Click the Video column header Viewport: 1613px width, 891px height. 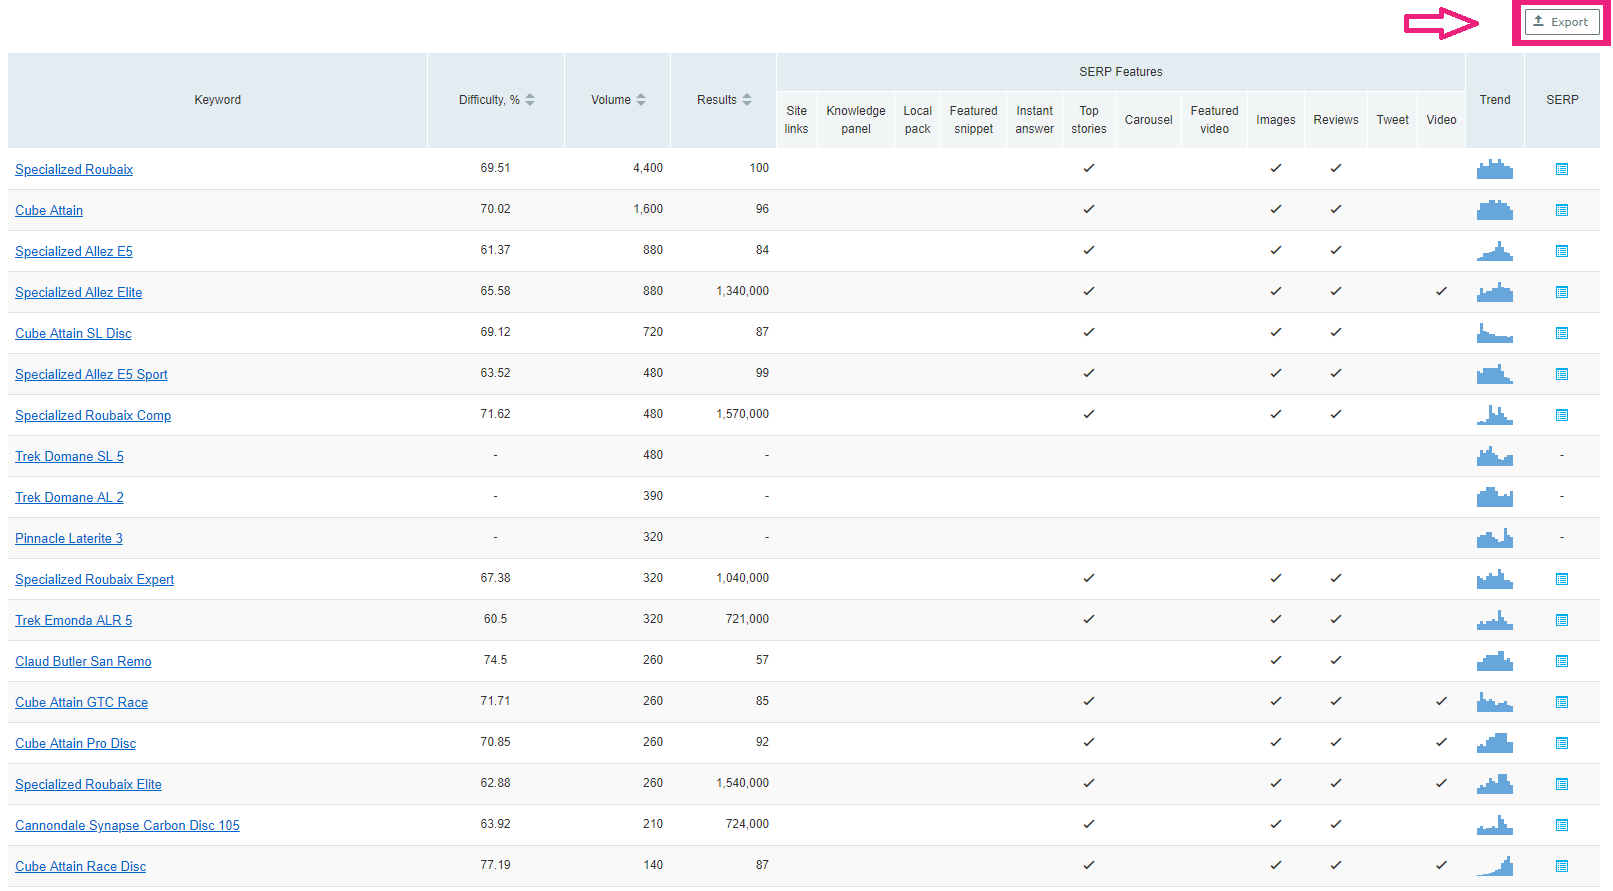(1441, 120)
